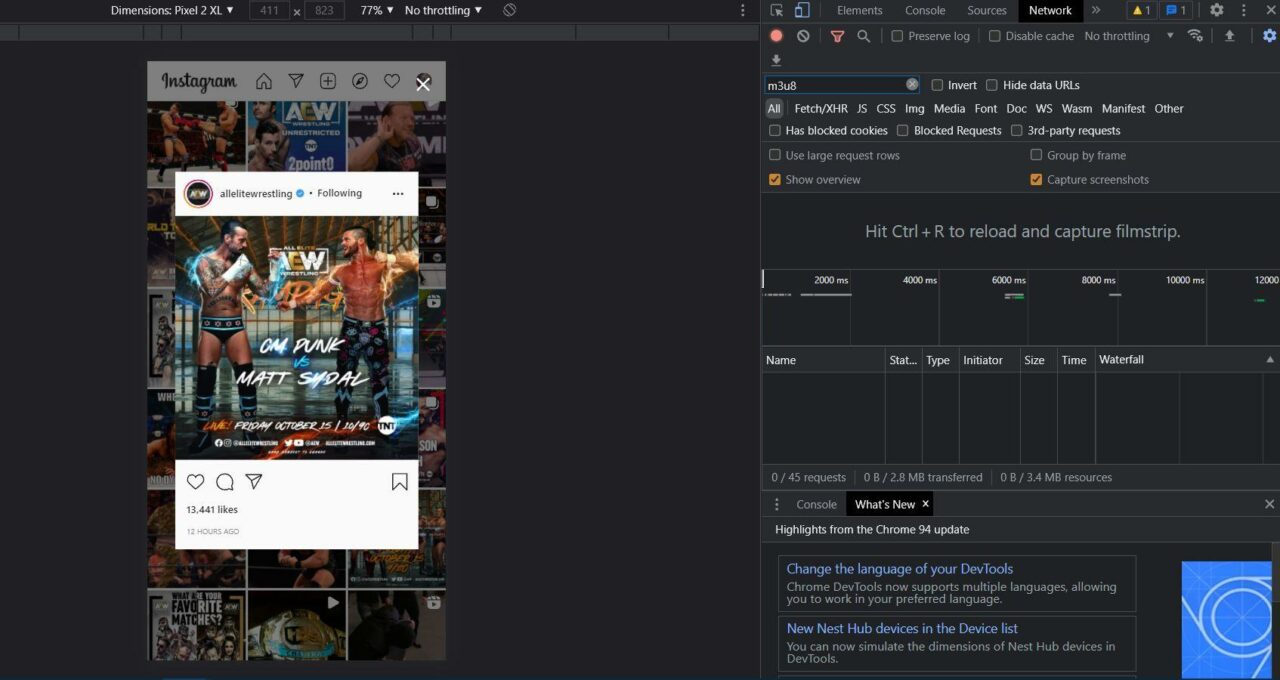Select the Media request filter
This screenshot has height=680, width=1280.
click(x=949, y=108)
